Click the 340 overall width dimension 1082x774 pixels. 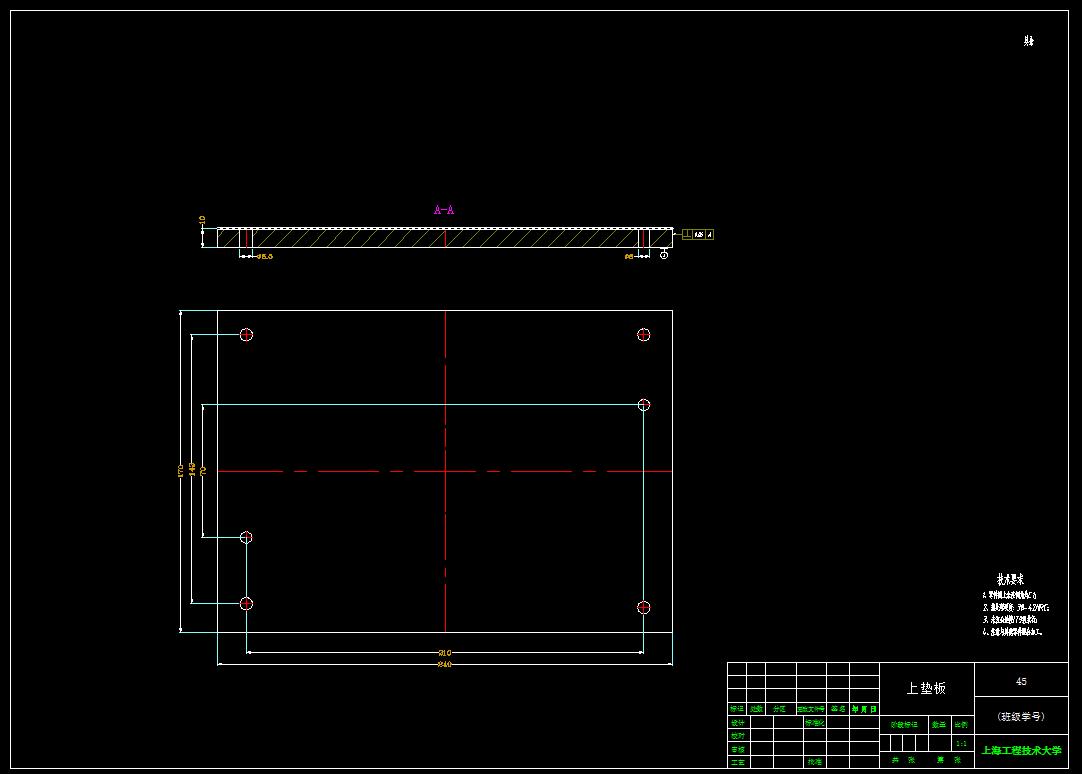444,664
